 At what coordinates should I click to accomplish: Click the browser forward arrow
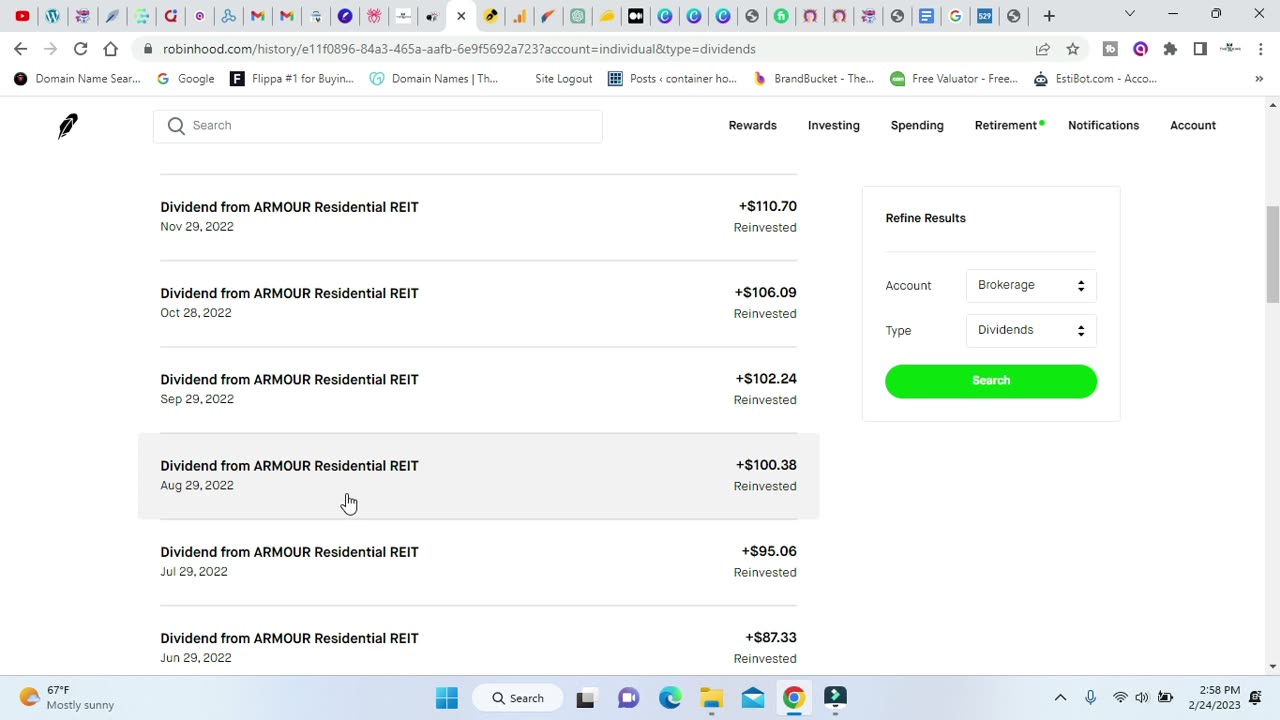[x=51, y=49]
